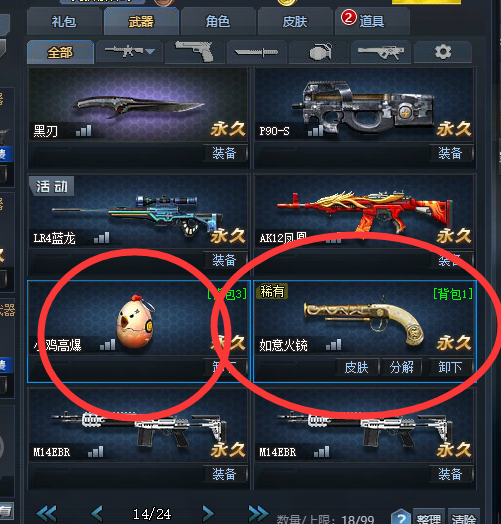Open the blue question mark help icon
501x524 pixels.
point(400,517)
